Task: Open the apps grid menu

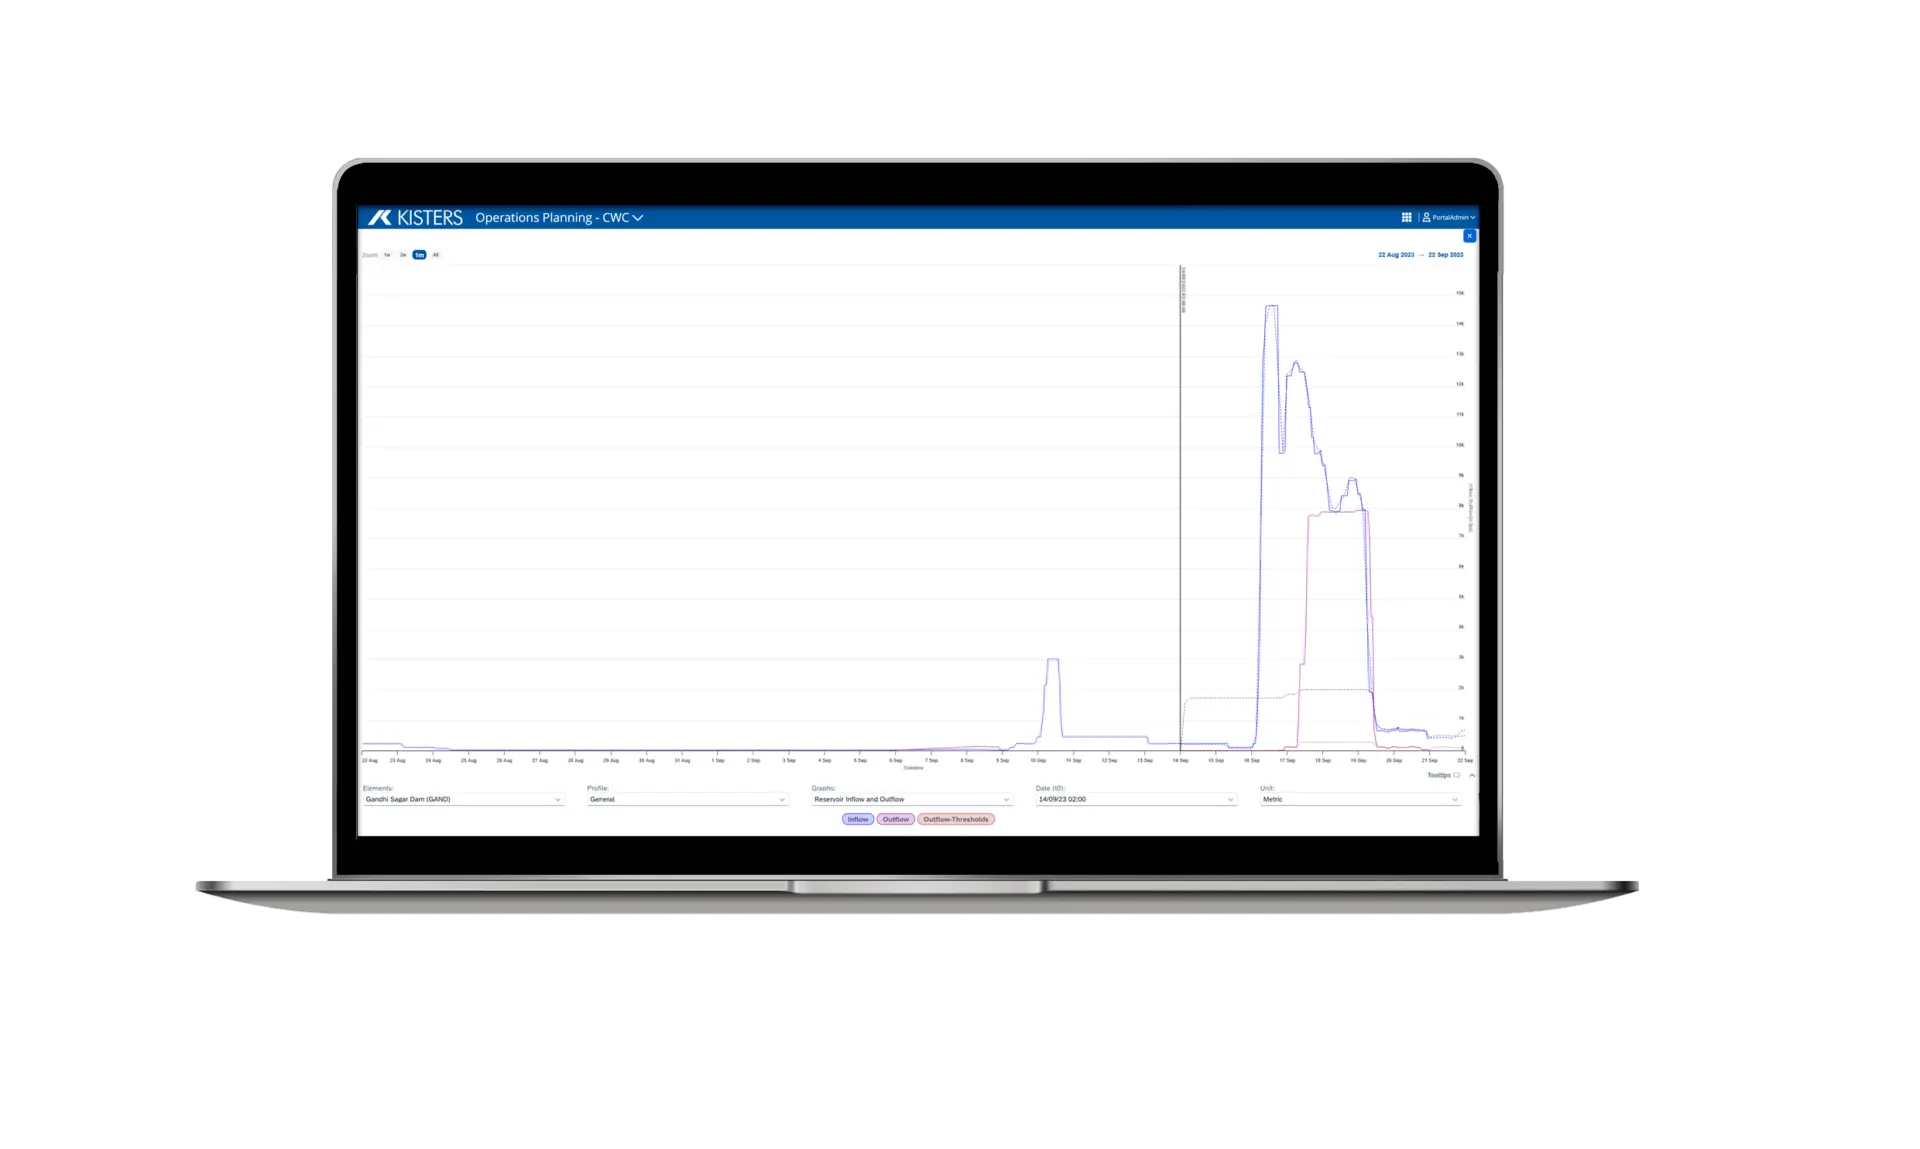Action: pos(1406,217)
